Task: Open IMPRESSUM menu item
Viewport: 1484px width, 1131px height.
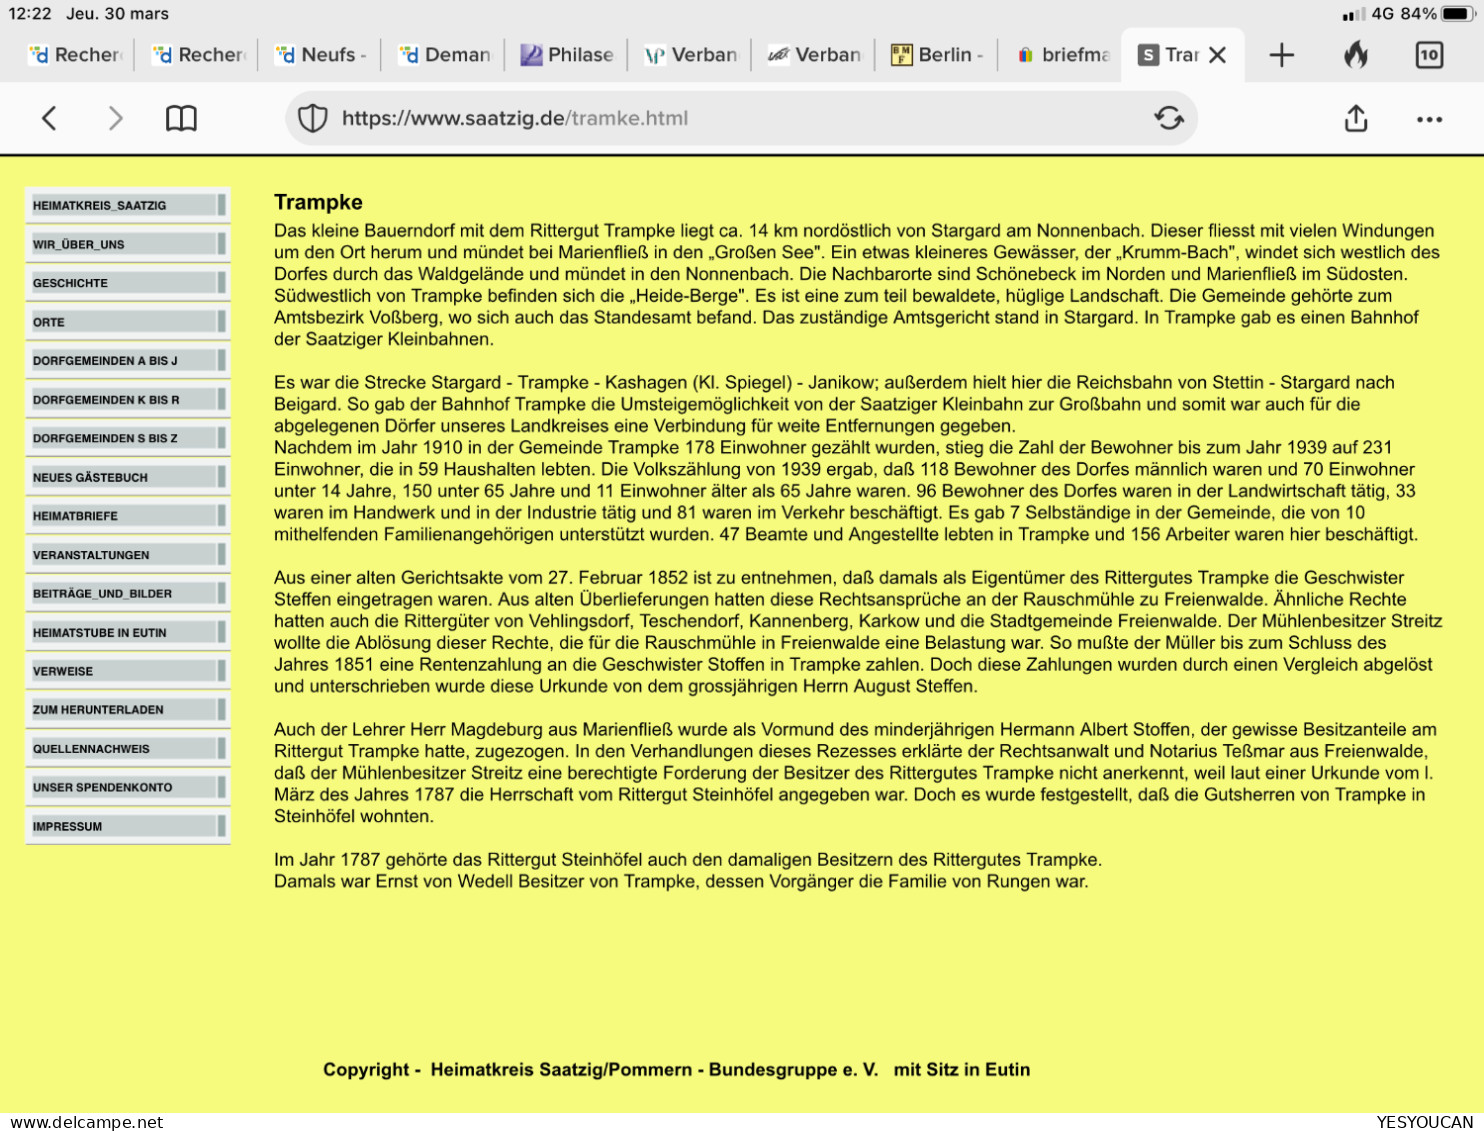Action: 128,826
